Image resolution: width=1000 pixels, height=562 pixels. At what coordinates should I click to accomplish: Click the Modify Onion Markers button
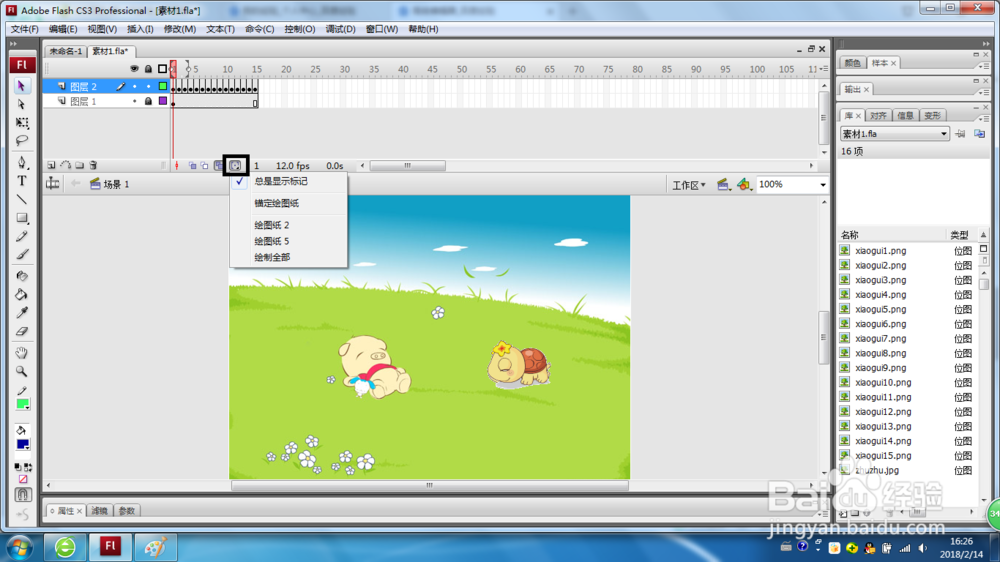point(235,165)
